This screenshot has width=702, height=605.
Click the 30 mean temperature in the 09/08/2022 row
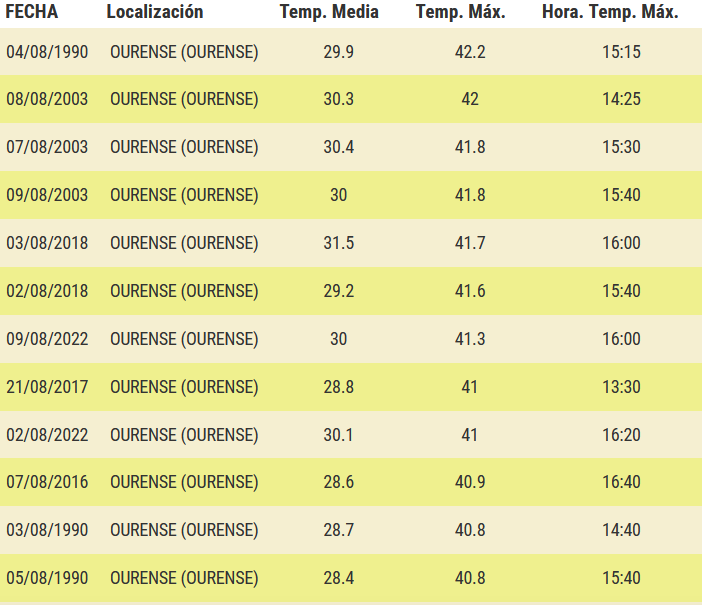(x=339, y=339)
